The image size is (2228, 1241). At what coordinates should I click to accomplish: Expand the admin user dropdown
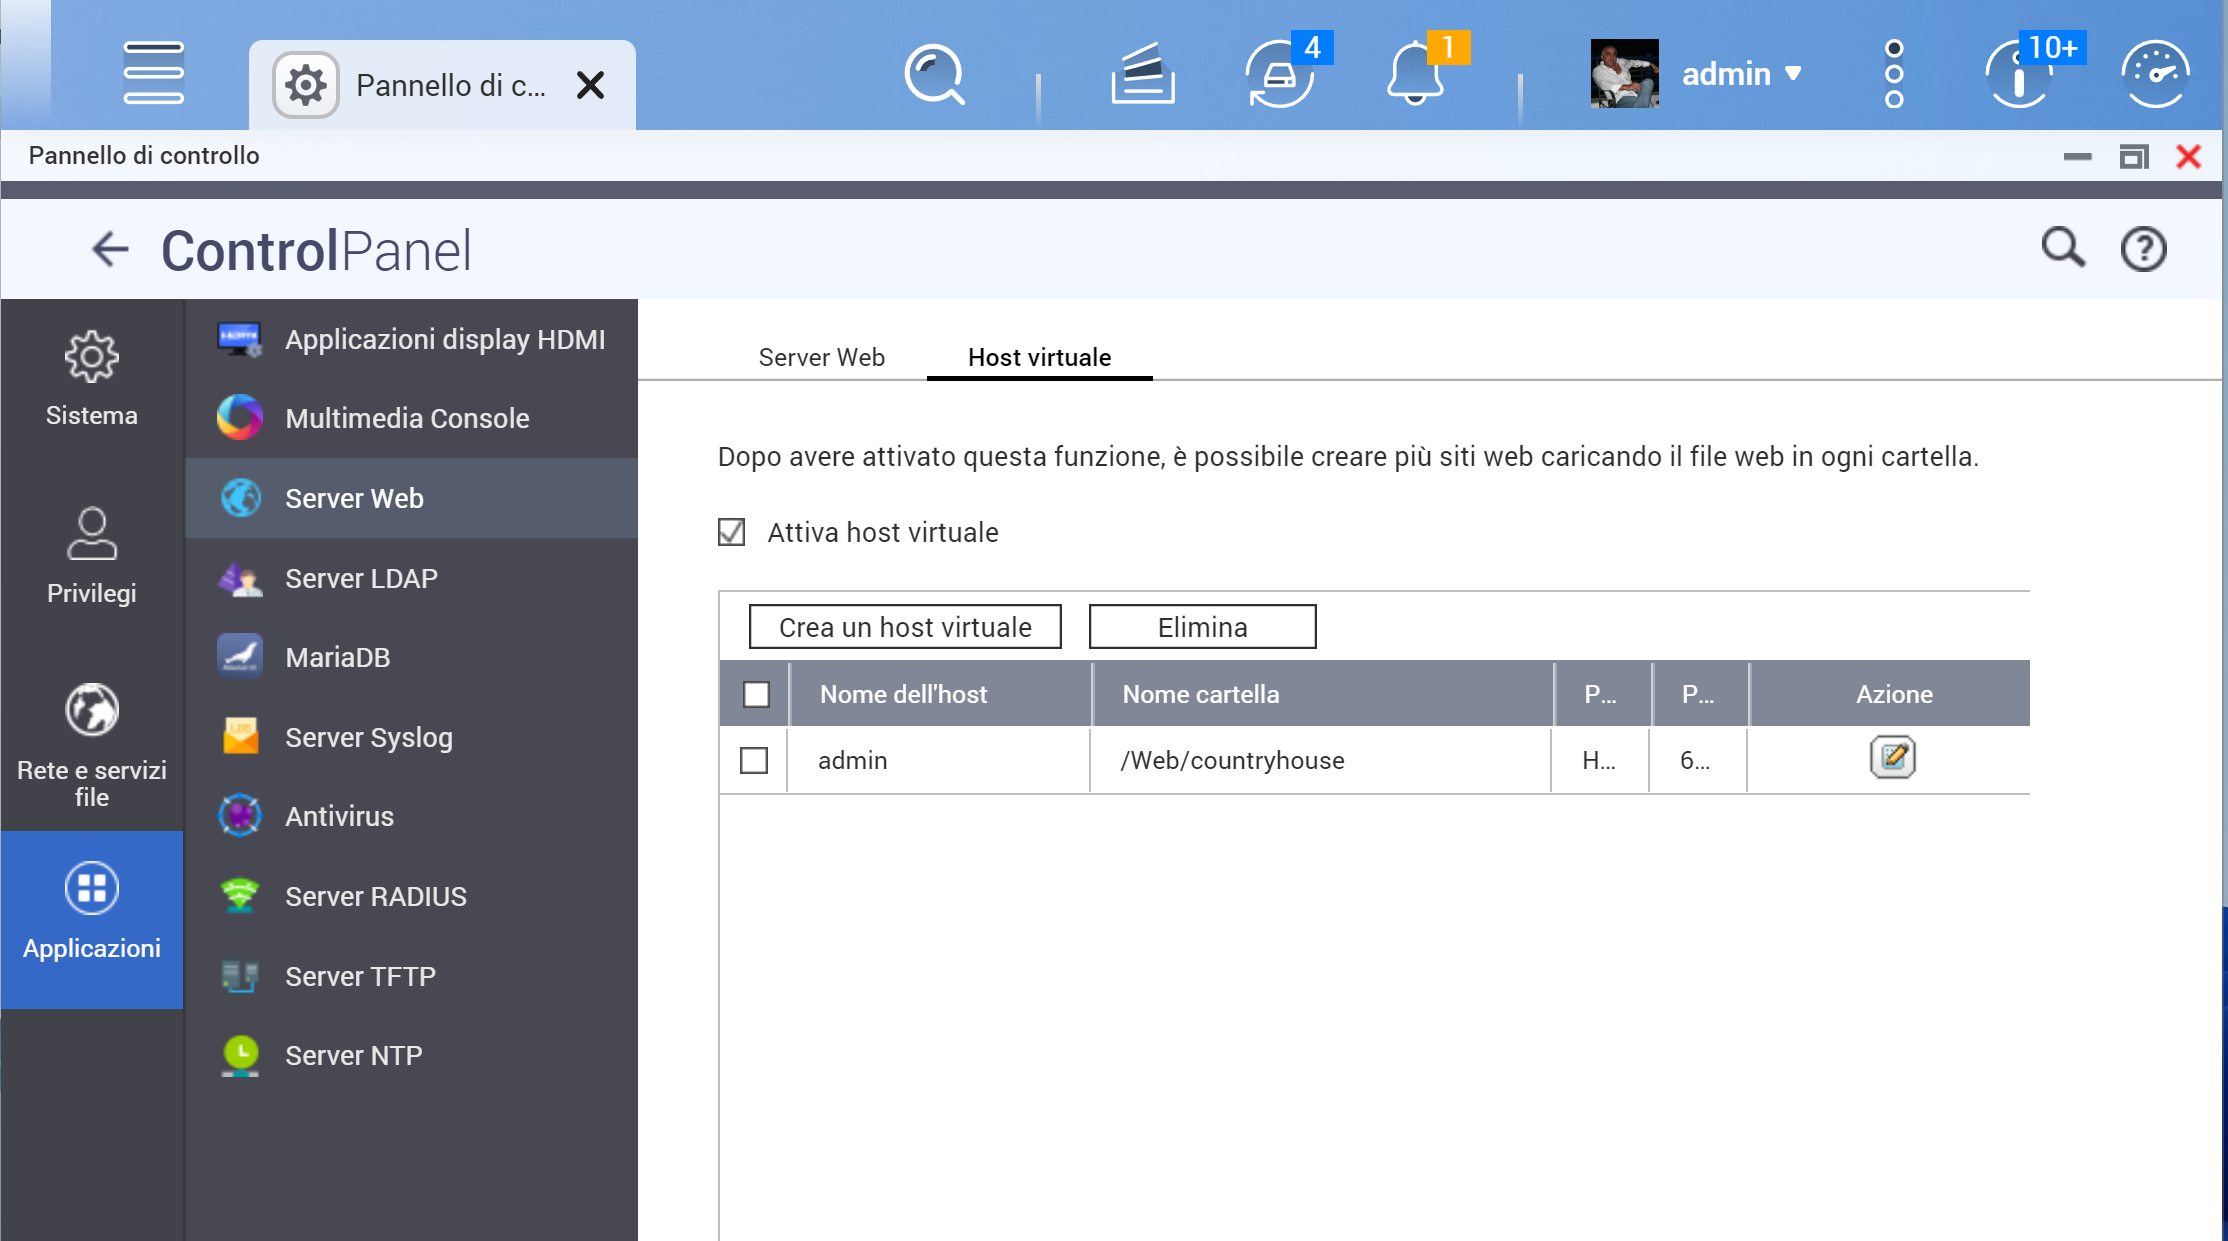click(x=1740, y=74)
